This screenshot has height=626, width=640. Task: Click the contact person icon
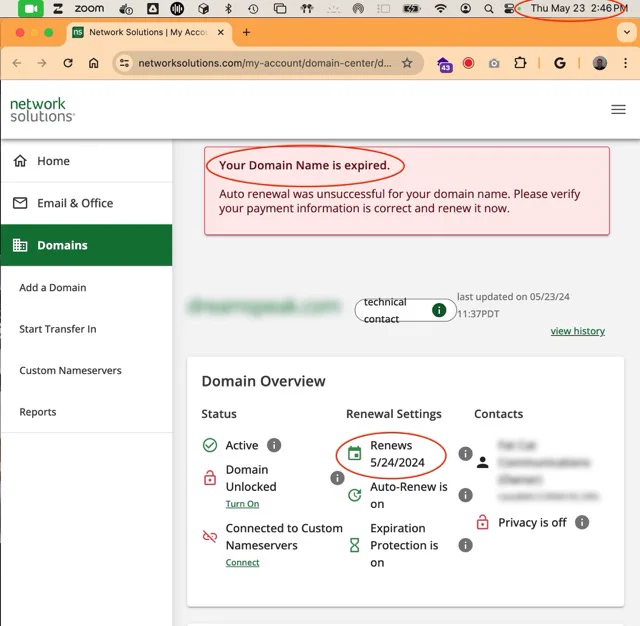point(482,462)
